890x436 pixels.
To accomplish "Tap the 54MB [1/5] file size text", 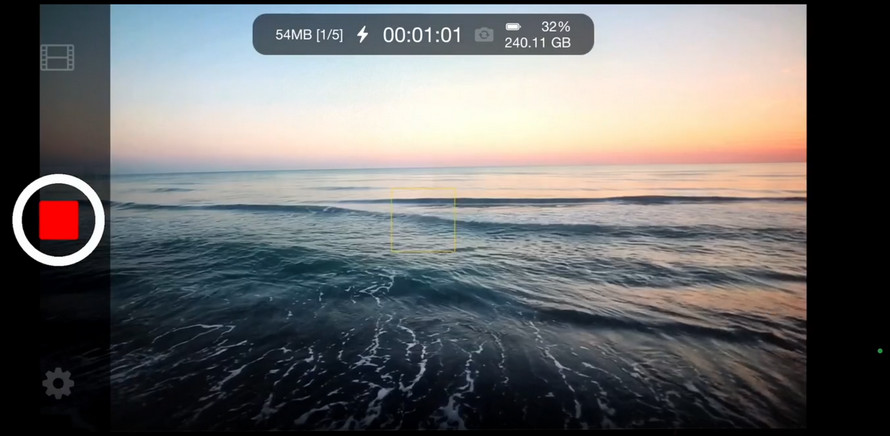I will click(309, 35).
